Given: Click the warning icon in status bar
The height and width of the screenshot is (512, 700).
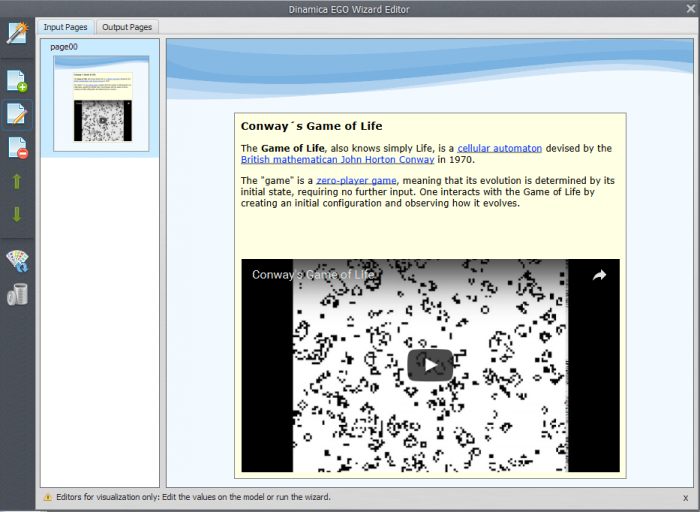Looking at the screenshot, I should pos(47,497).
